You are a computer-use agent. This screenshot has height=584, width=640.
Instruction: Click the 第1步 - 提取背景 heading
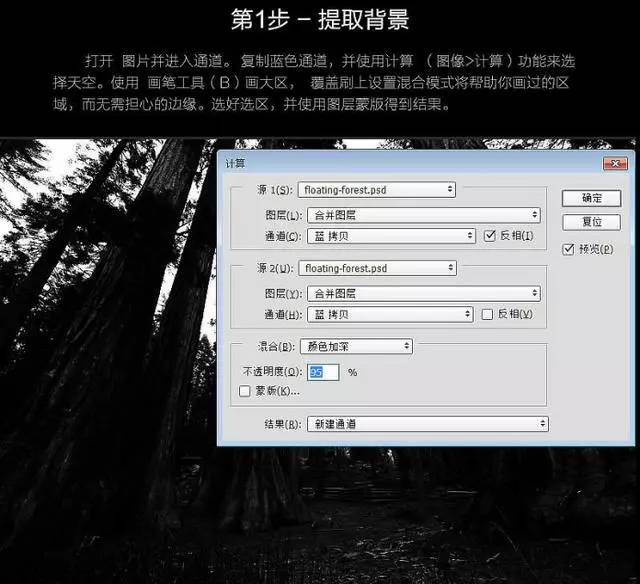tap(320, 19)
